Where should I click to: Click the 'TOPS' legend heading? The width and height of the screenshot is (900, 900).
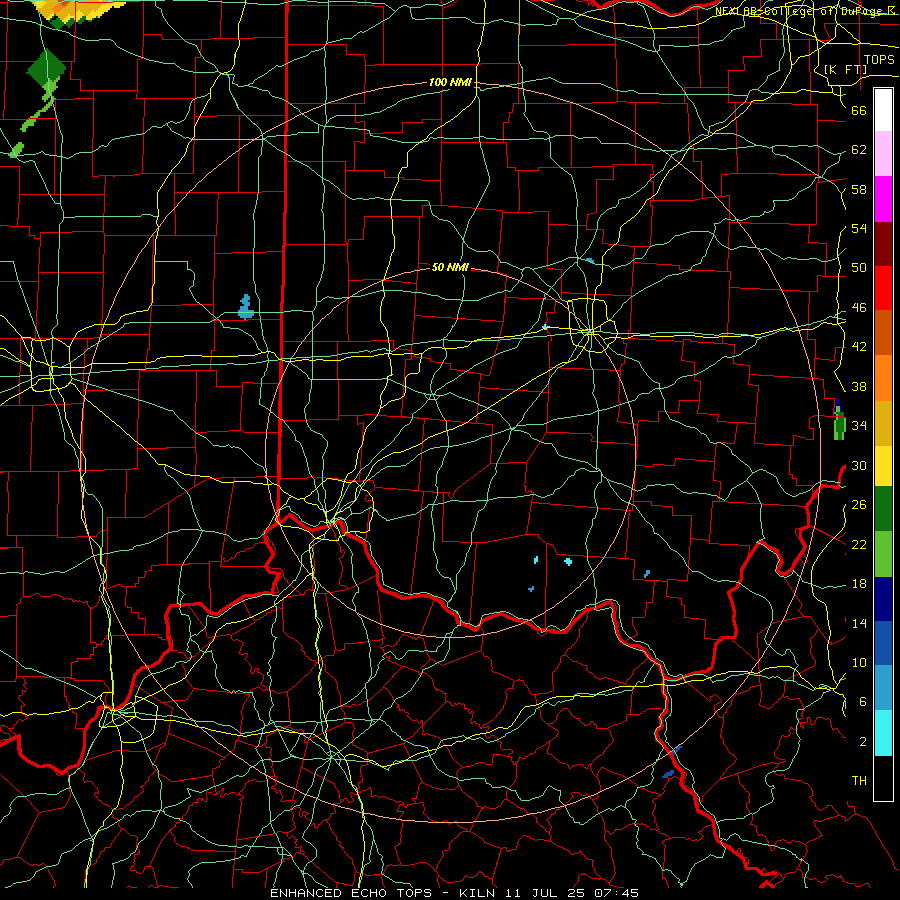(879, 60)
